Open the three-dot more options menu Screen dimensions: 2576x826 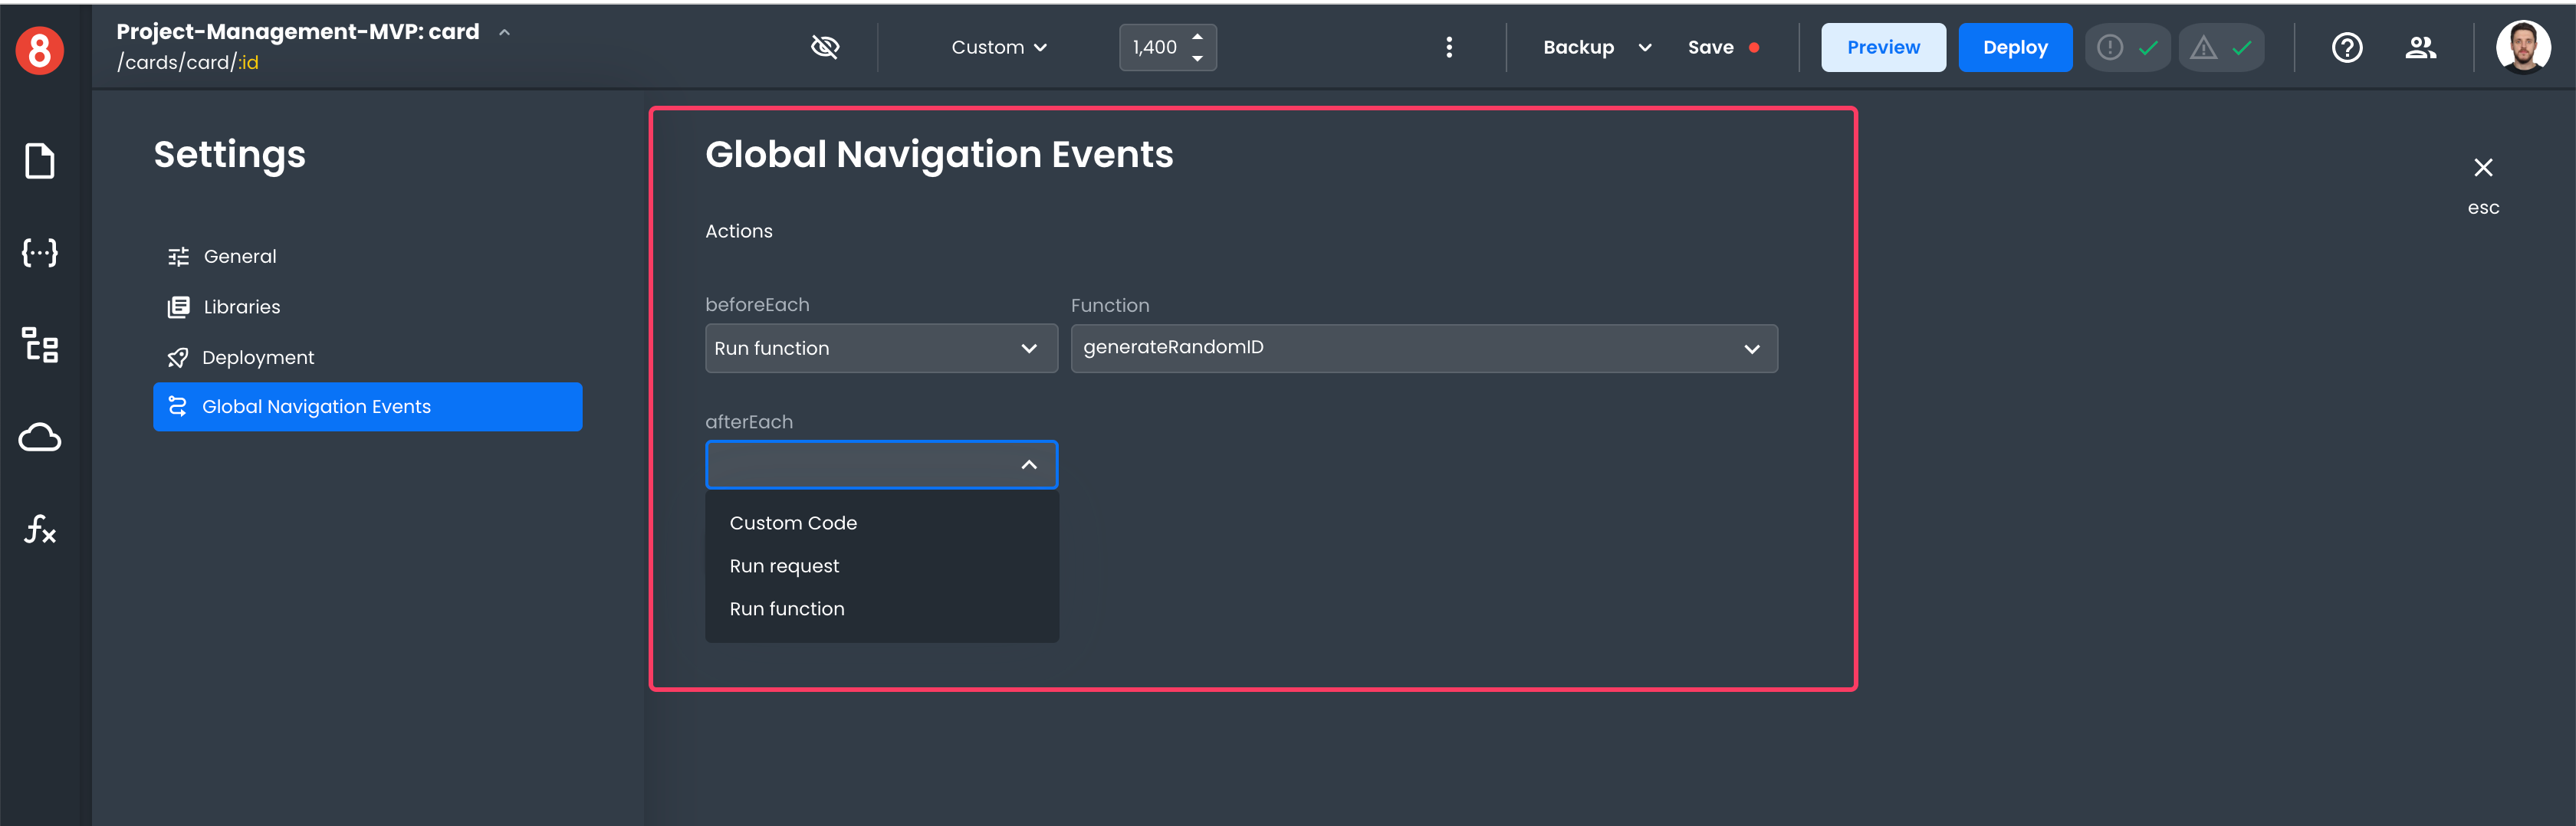point(1448,47)
